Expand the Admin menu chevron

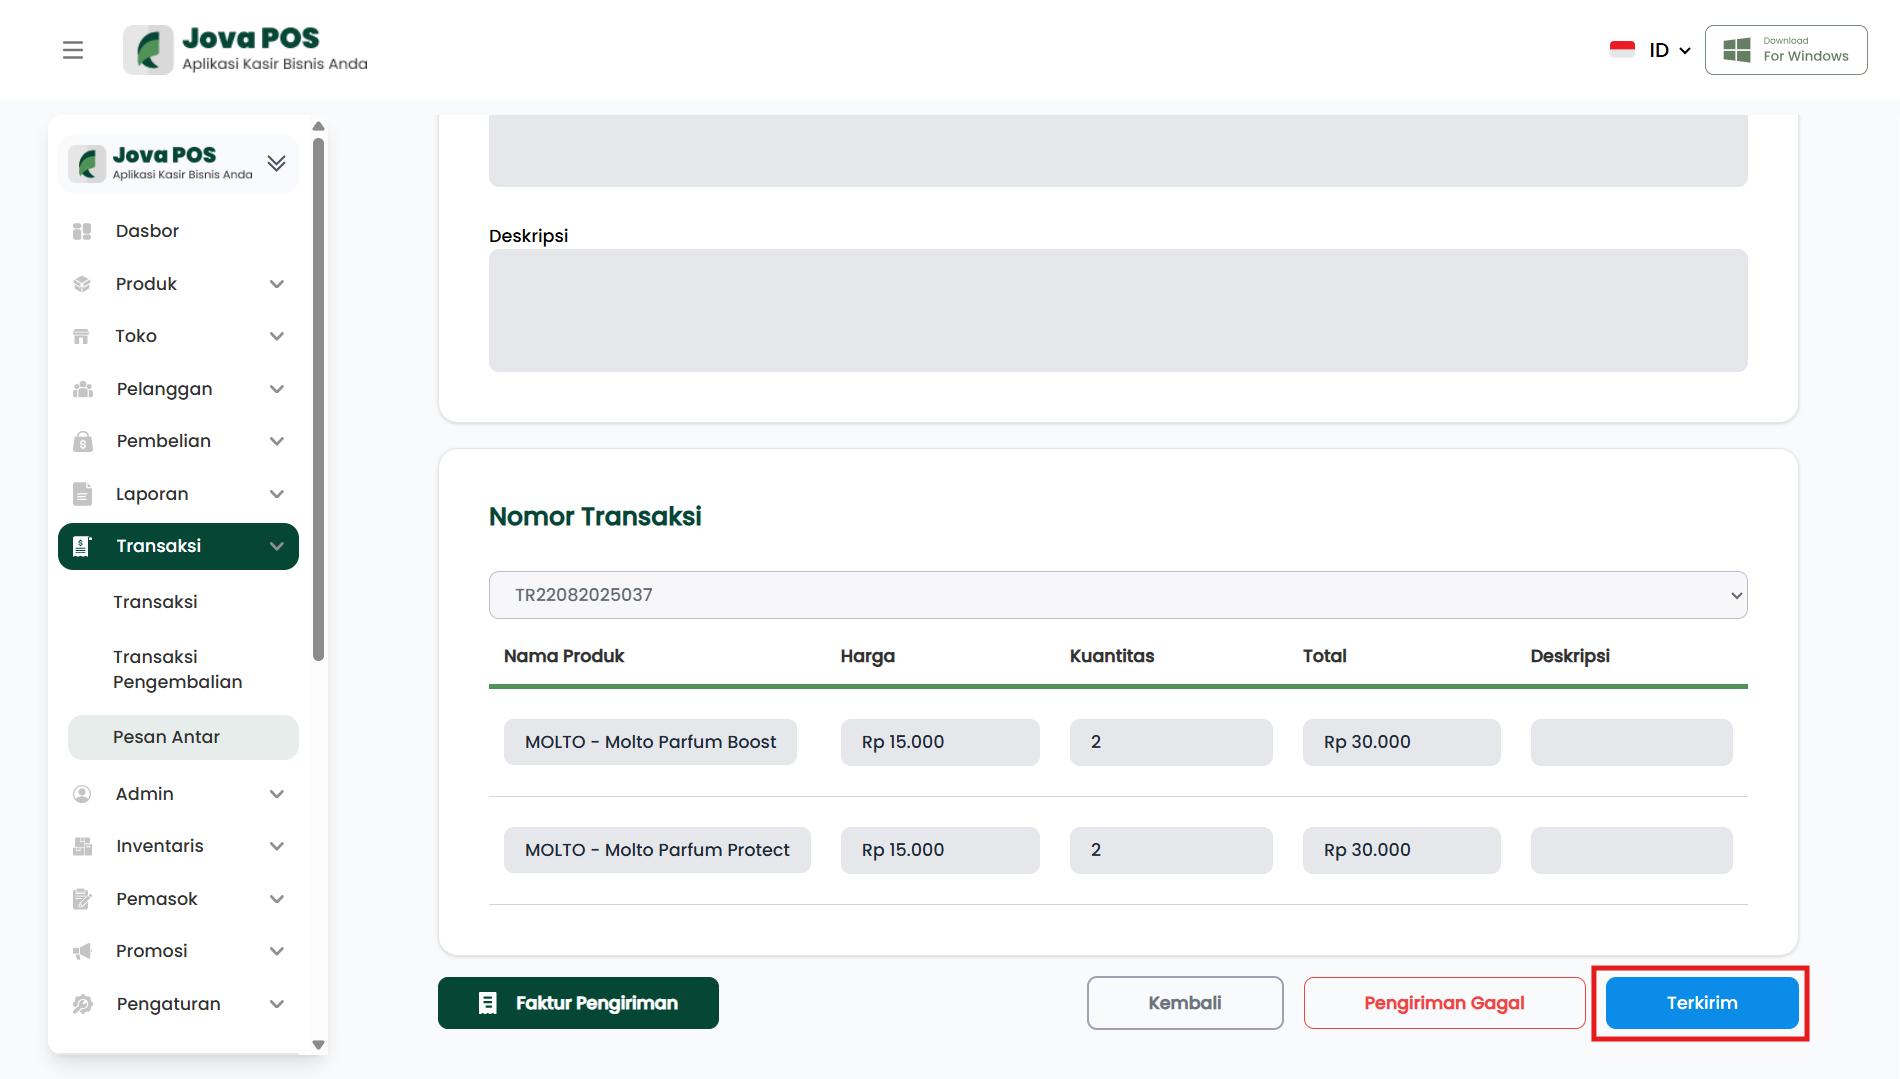[277, 794]
